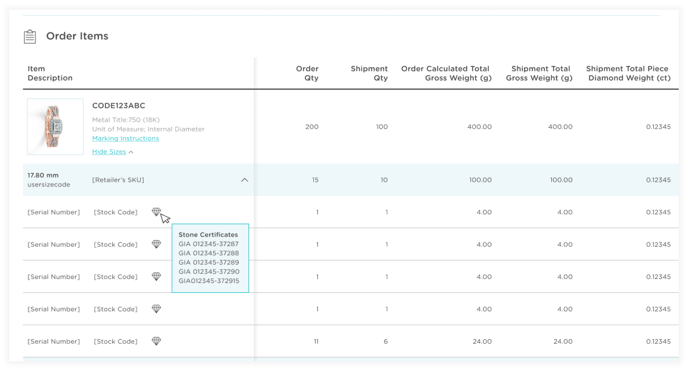This screenshot has width=688, height=371.
Task: Click the [Stock Code] cell in the 24.00 row
Action: click(115, 341)
